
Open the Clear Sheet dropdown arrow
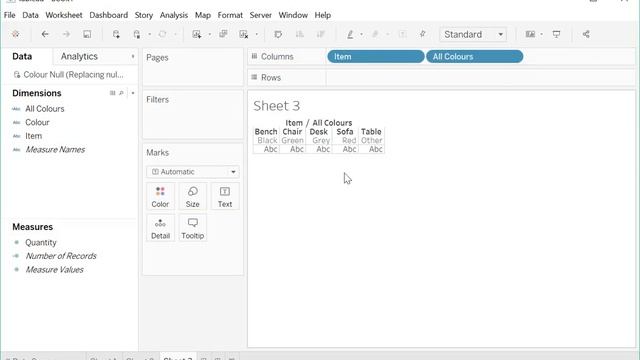coord(257,34)
